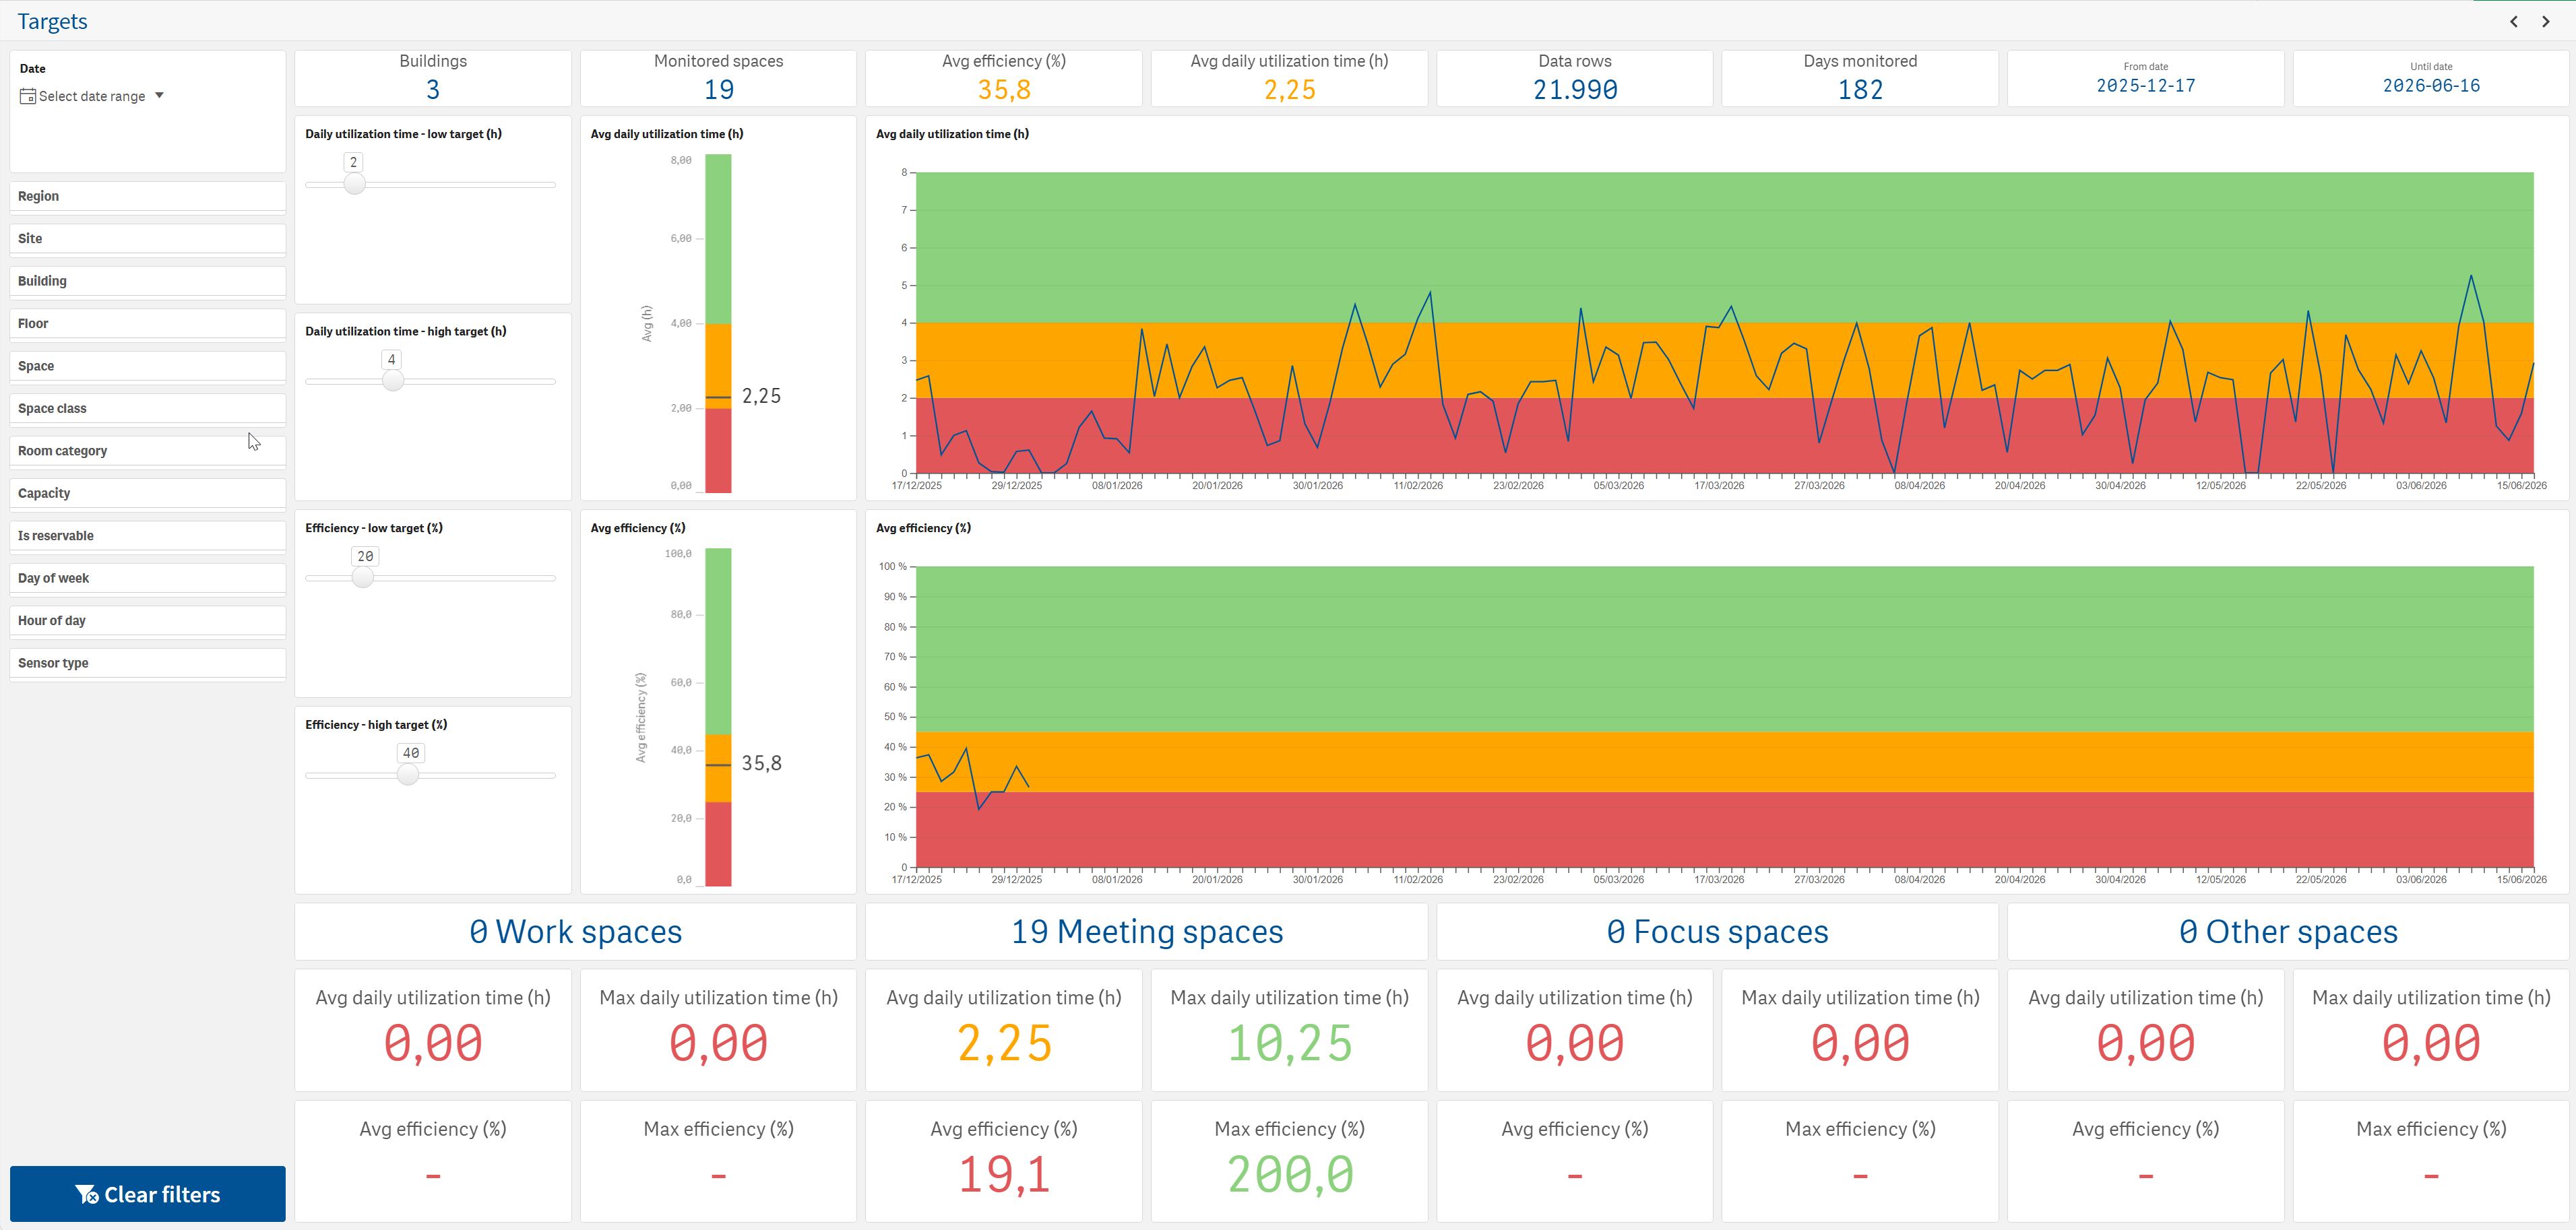The image size is (2576, 1230).
Task: Open the Sensor type filter
Action: coord(147,663)
